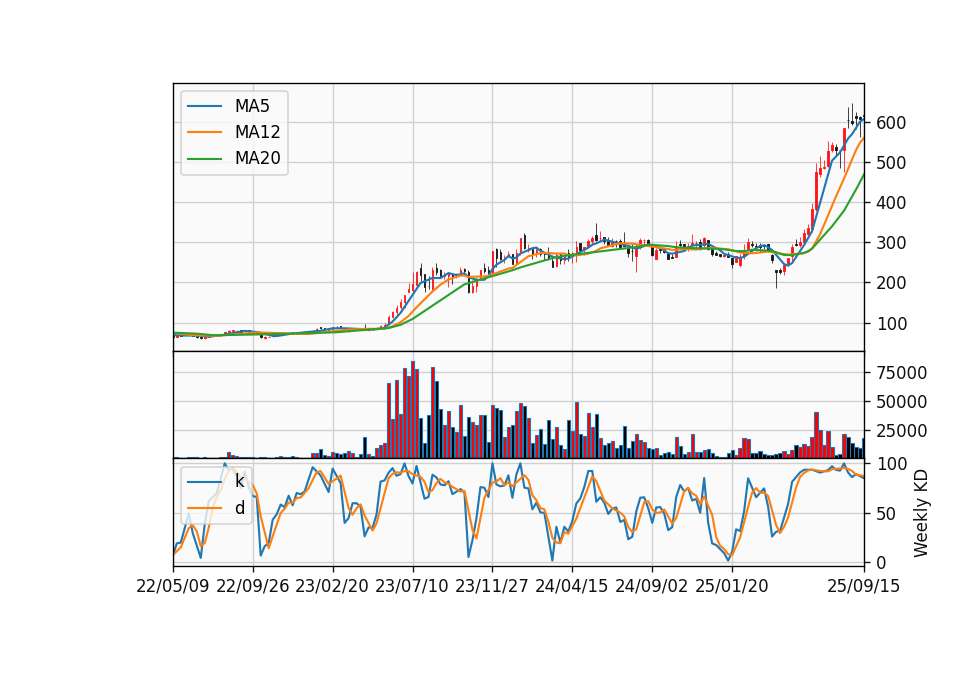960x690 pixels.
Task: Click the 25/09/15 date axis label
Action: 864,586
